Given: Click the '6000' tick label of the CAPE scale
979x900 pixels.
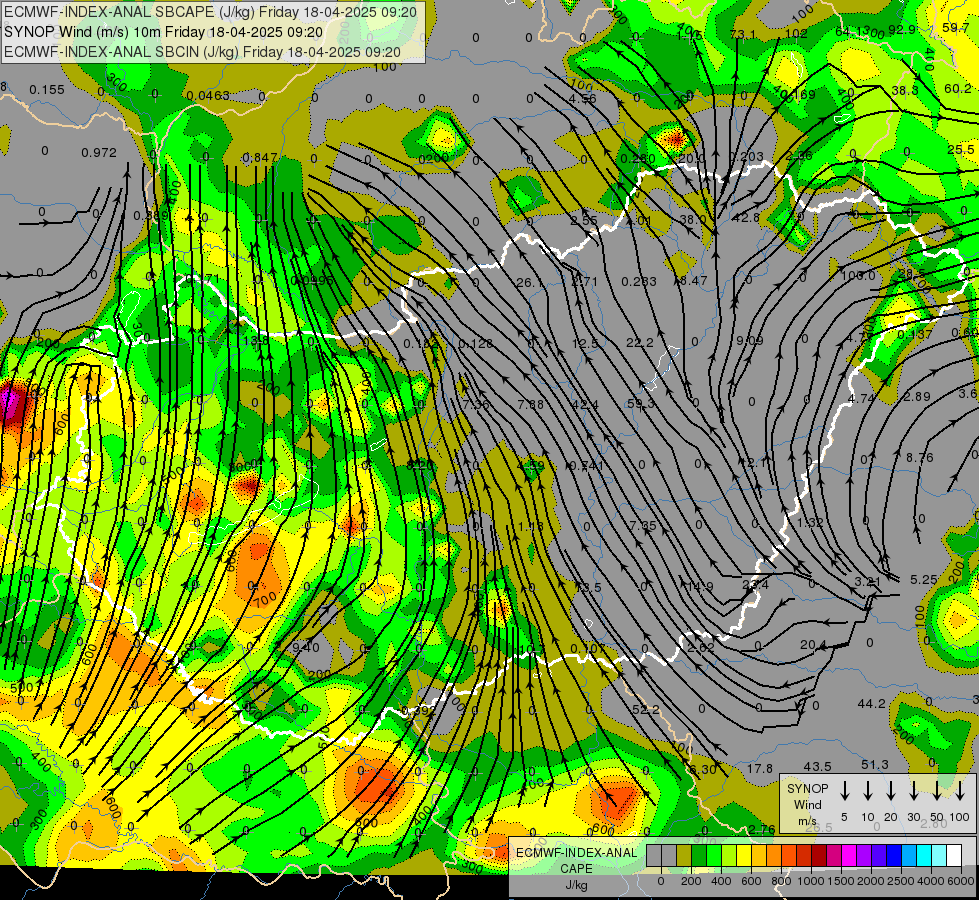Looking at the screenshot, I should [961, 881].
